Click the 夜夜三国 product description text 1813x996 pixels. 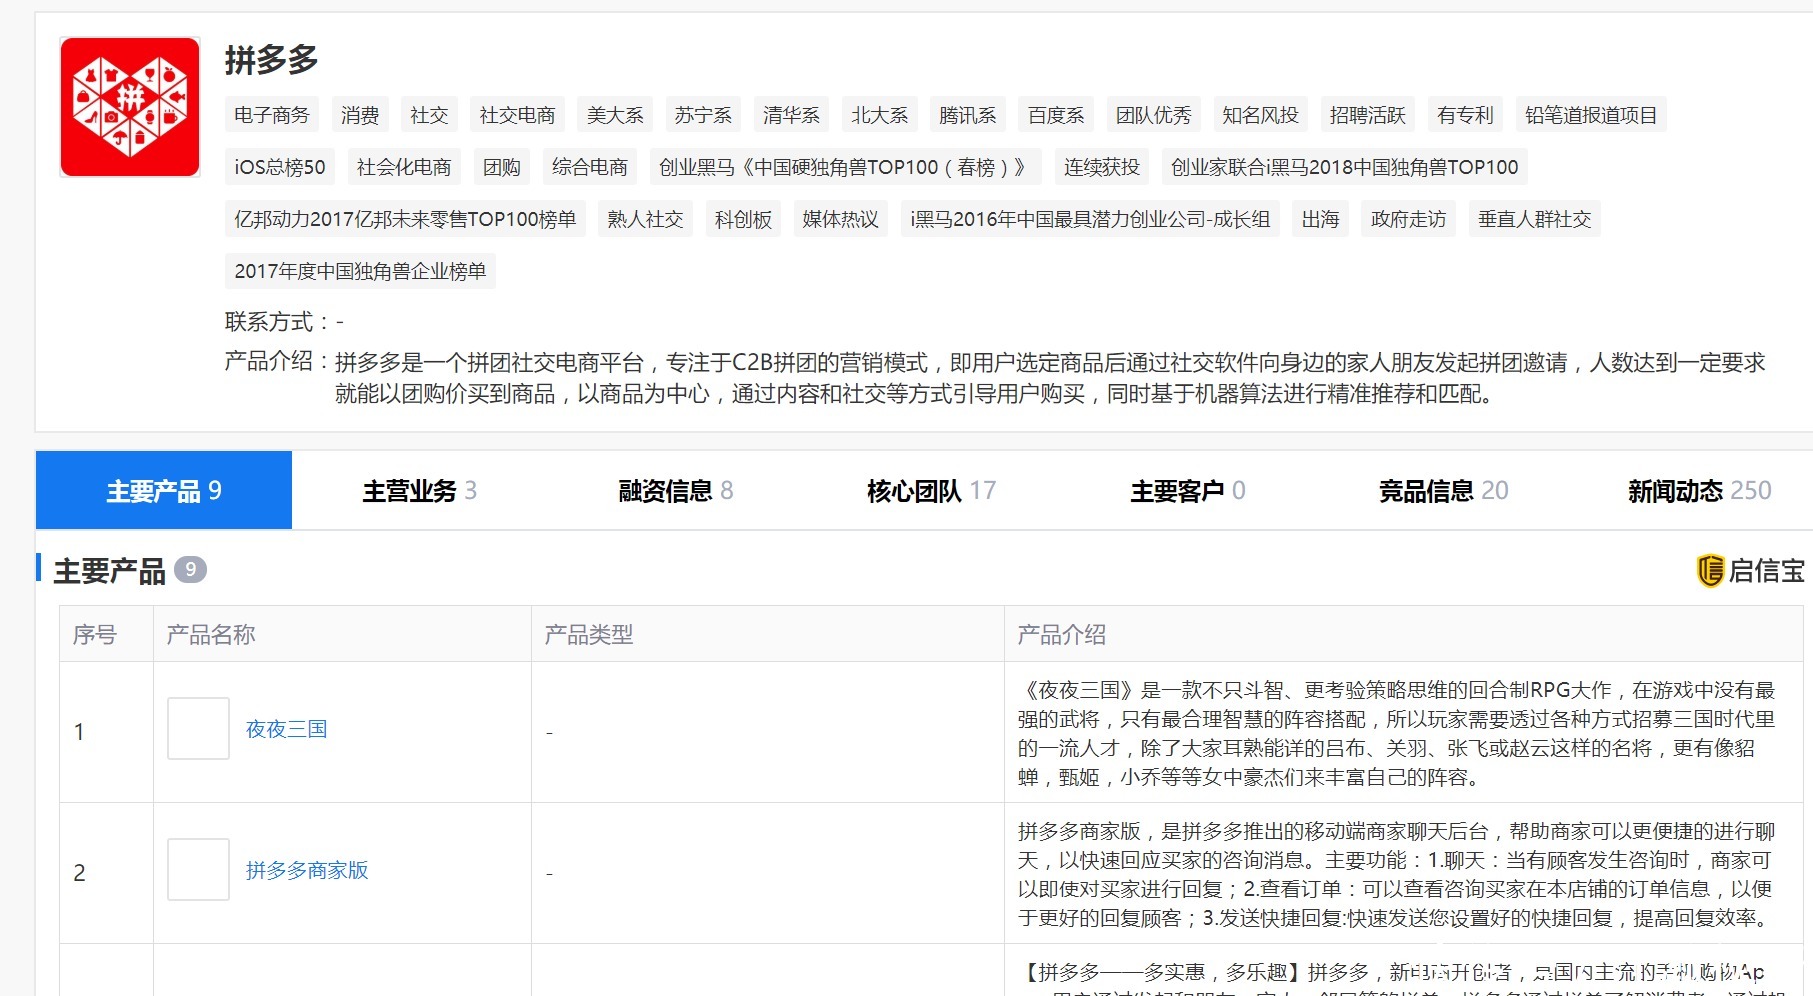coord(1397,733)
